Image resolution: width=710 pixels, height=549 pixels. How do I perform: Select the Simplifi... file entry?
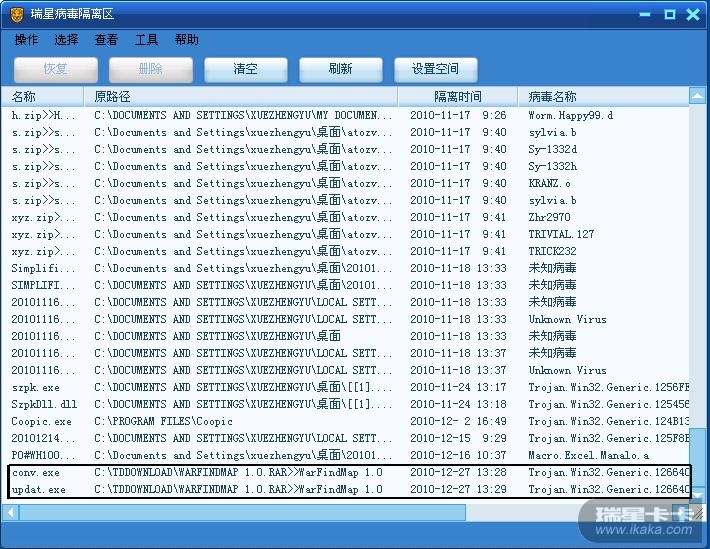346,269
